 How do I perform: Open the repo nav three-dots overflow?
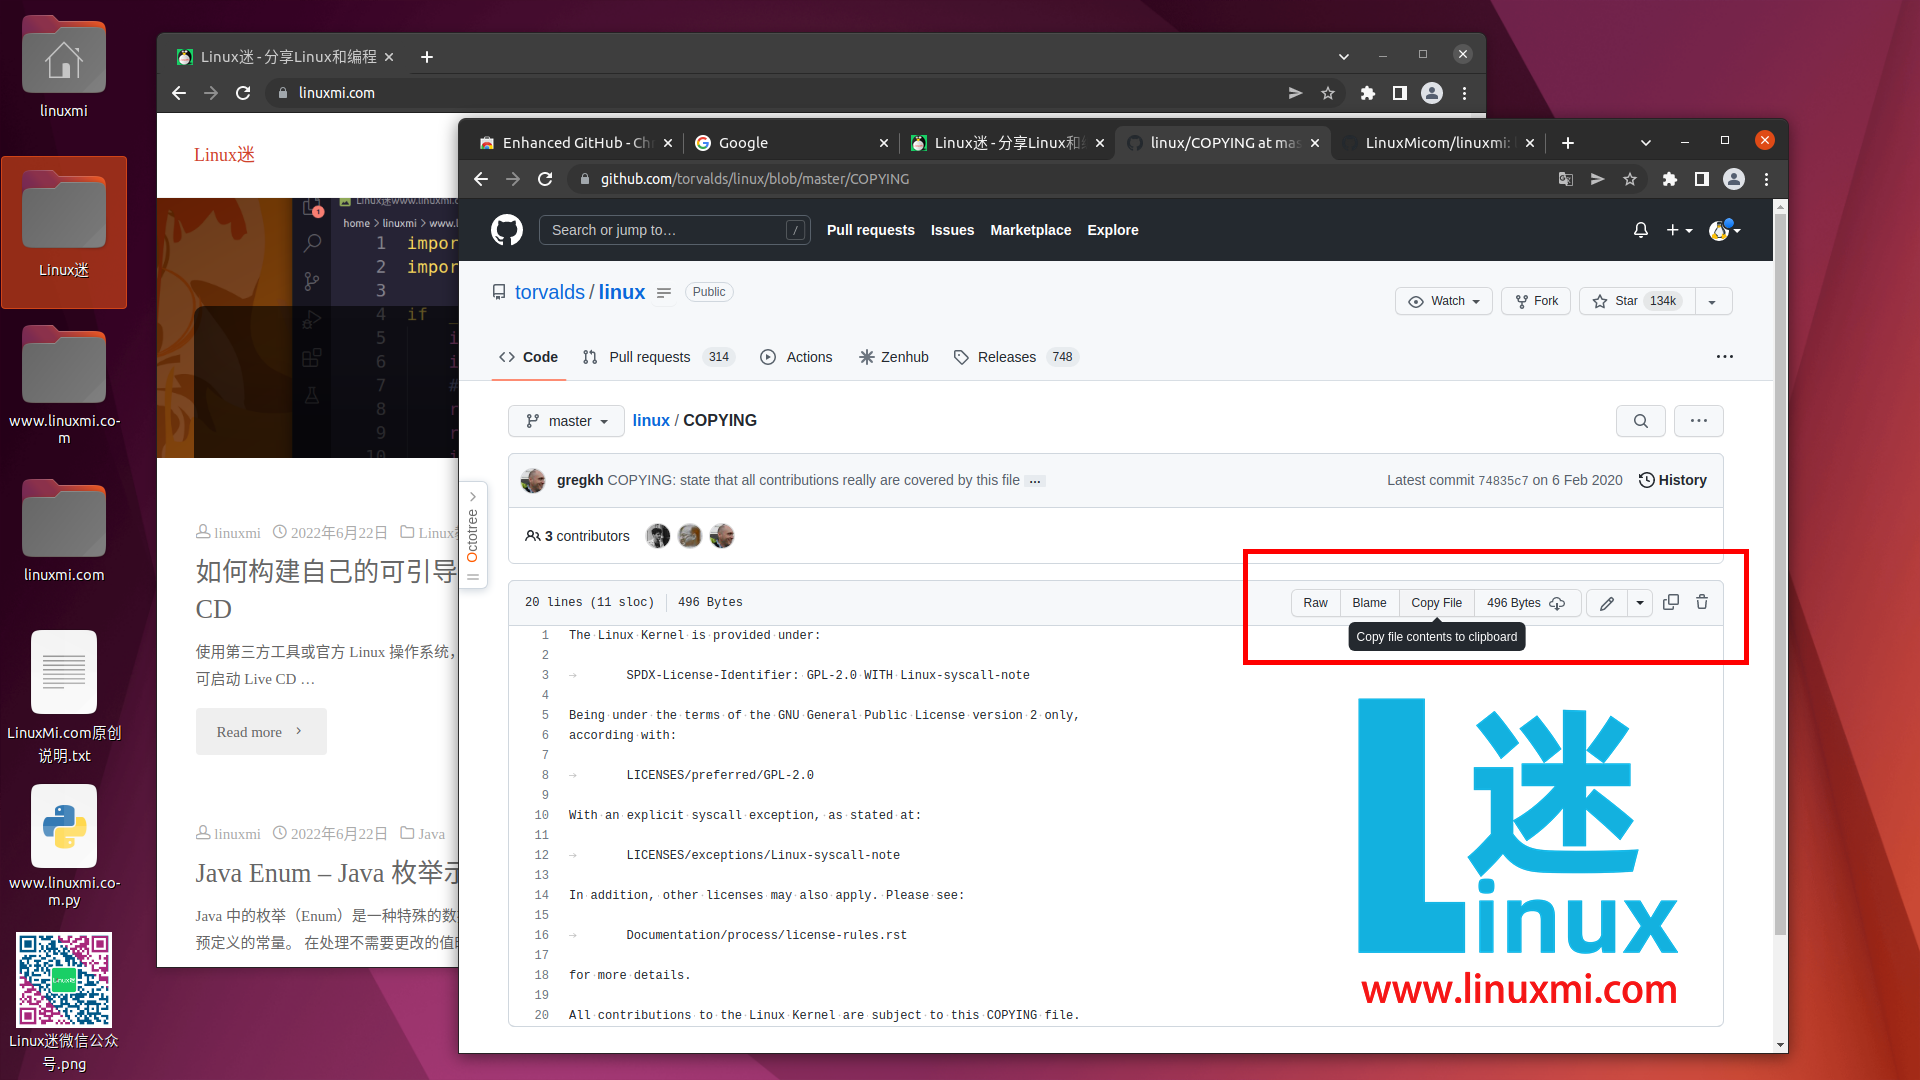pos(1725,357)
